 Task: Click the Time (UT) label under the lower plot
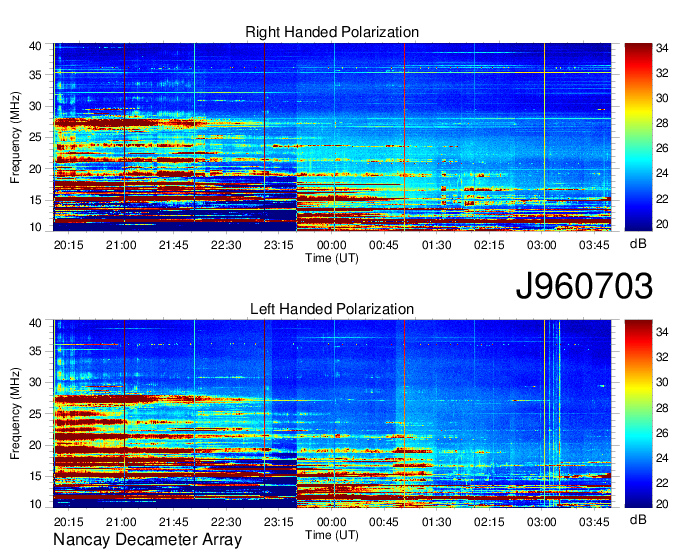click(332, 535)
